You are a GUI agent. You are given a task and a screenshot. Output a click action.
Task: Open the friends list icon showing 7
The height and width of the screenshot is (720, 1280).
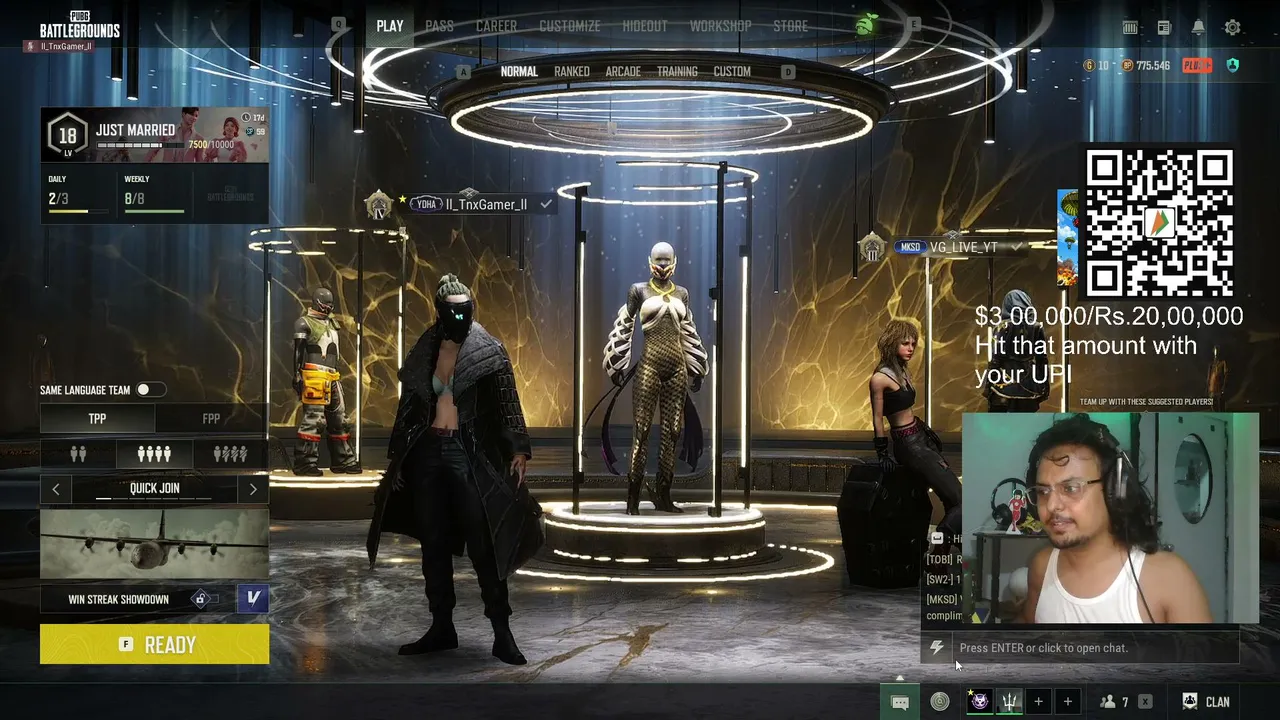1114,702
